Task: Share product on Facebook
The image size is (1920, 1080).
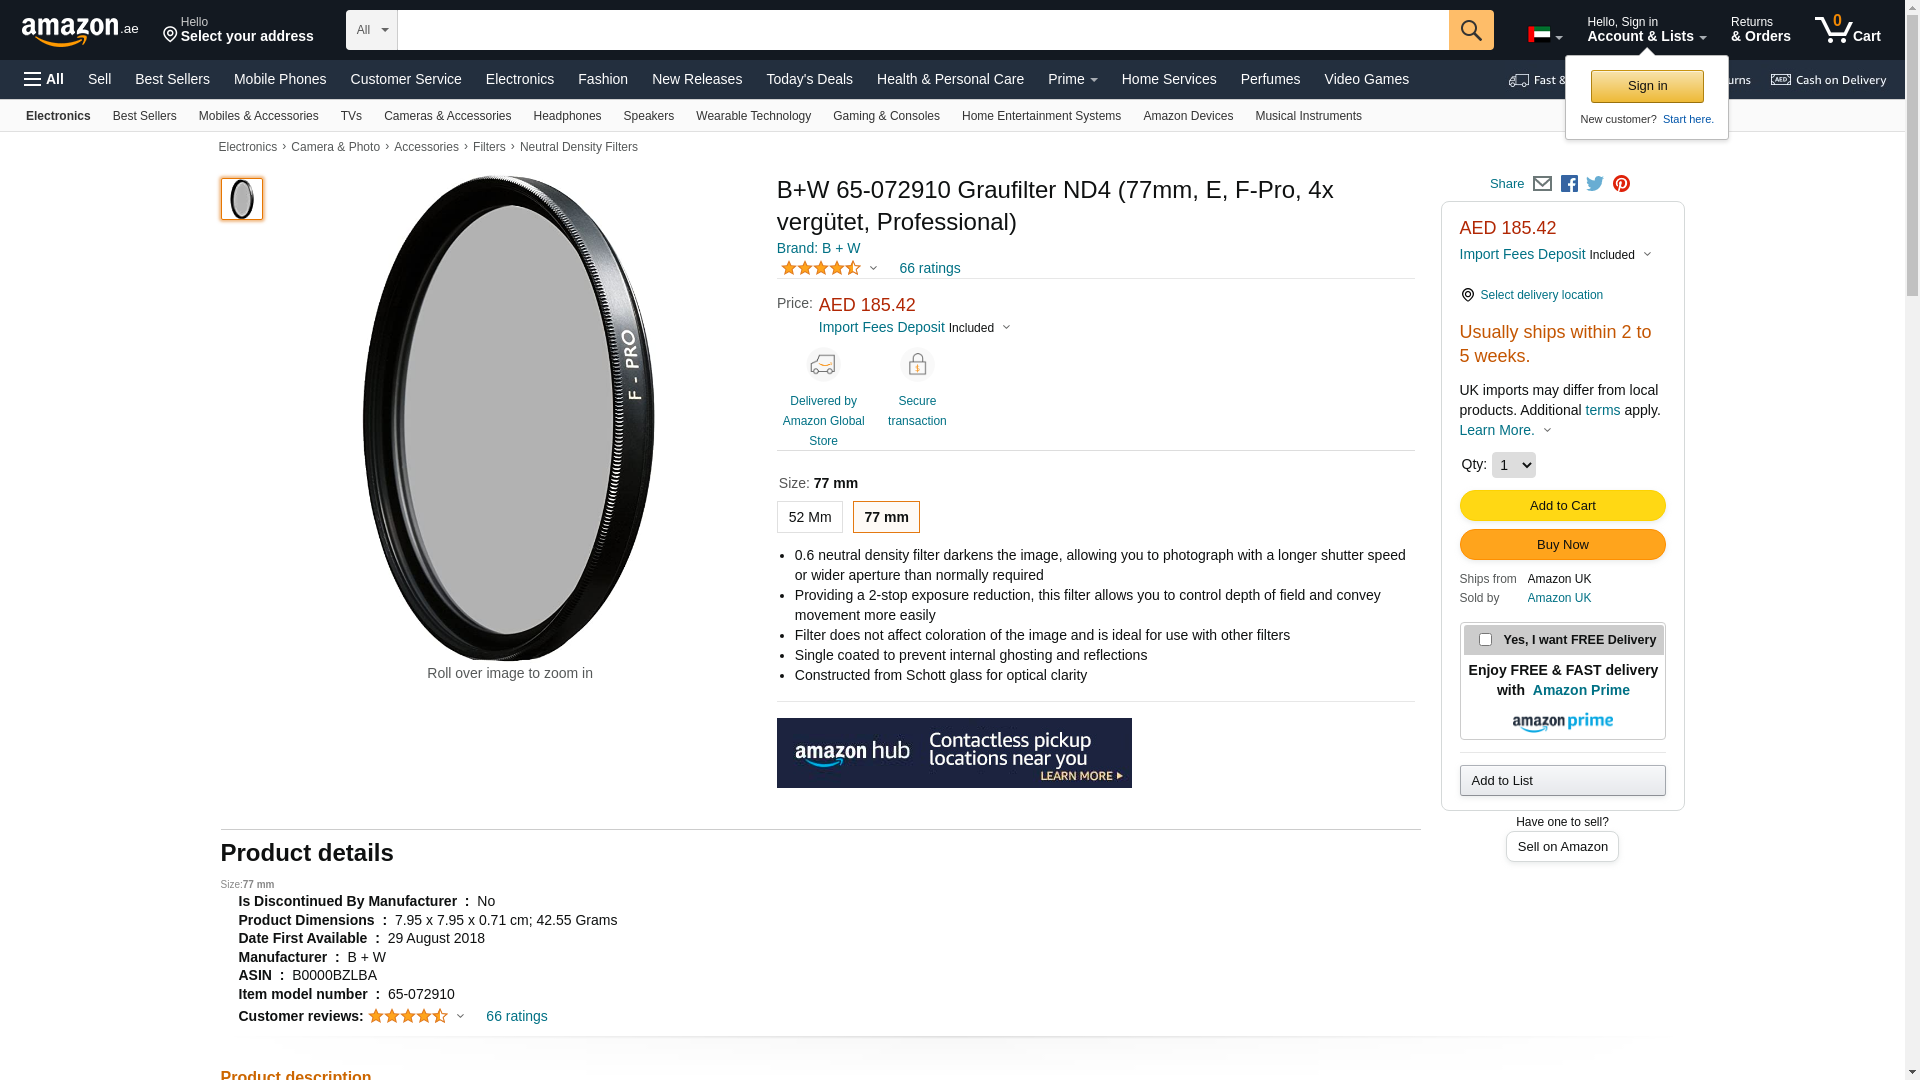Action: point(1569,184)
